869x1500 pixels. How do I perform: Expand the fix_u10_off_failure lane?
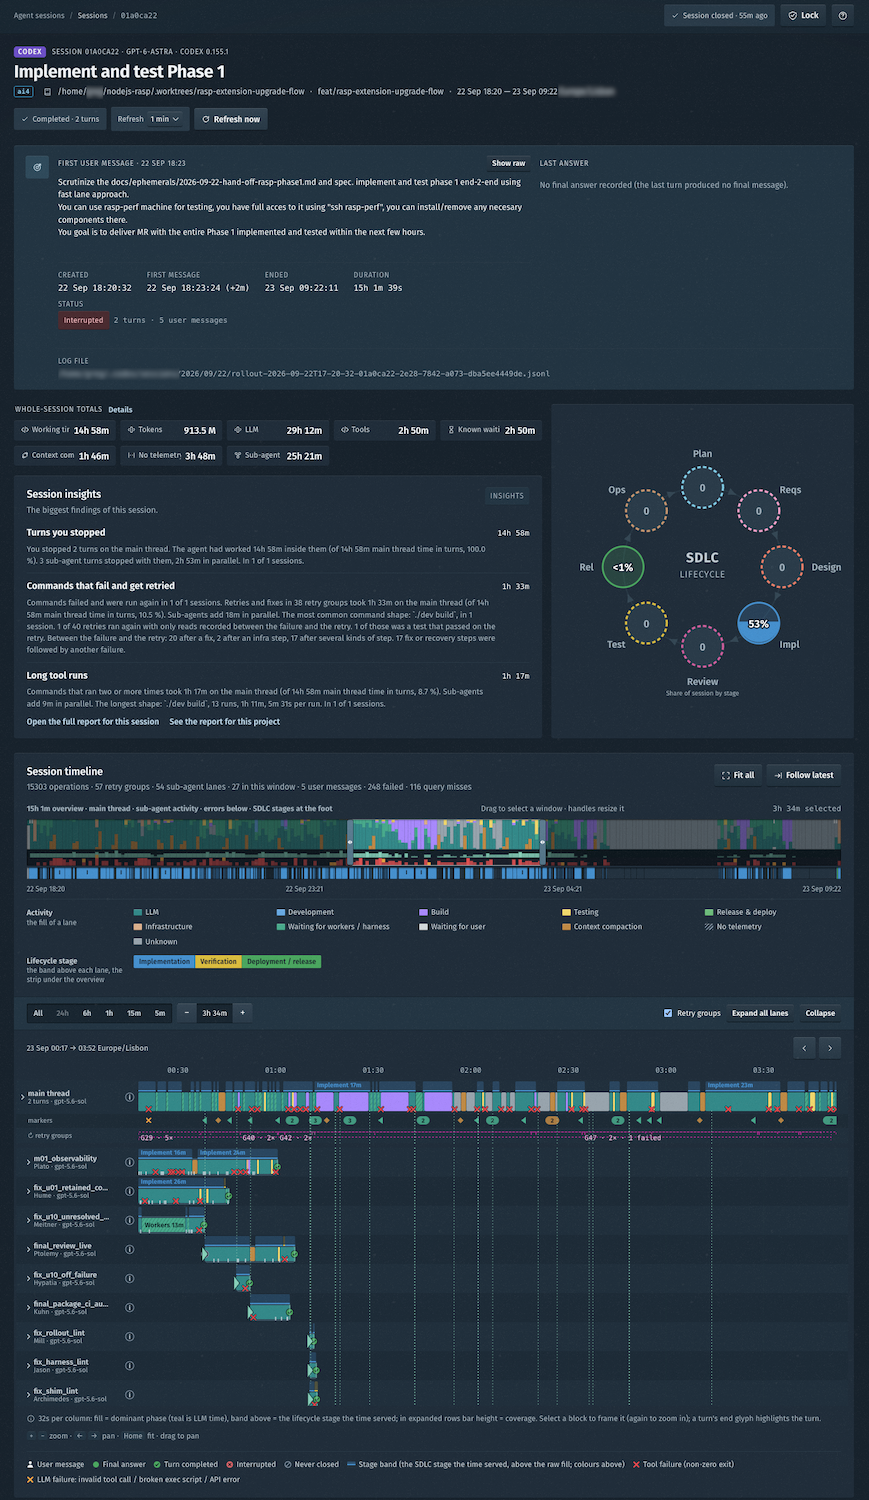(x=29, y=1278)
